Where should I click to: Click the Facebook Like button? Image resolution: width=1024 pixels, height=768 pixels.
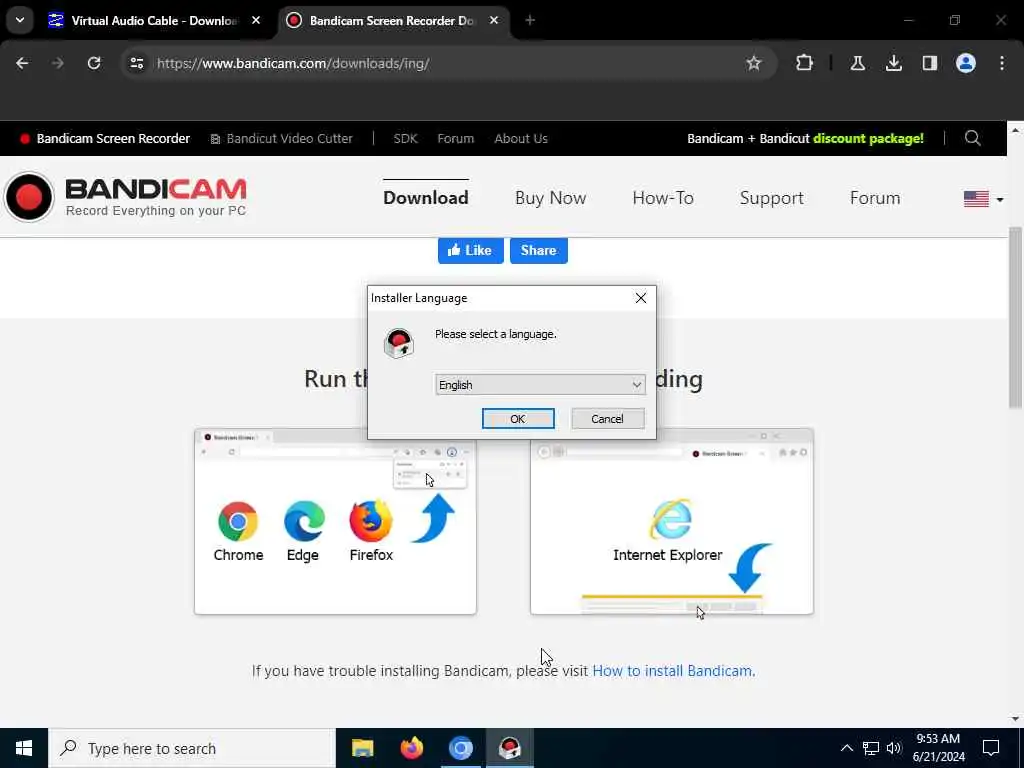(x=471, y=250)
